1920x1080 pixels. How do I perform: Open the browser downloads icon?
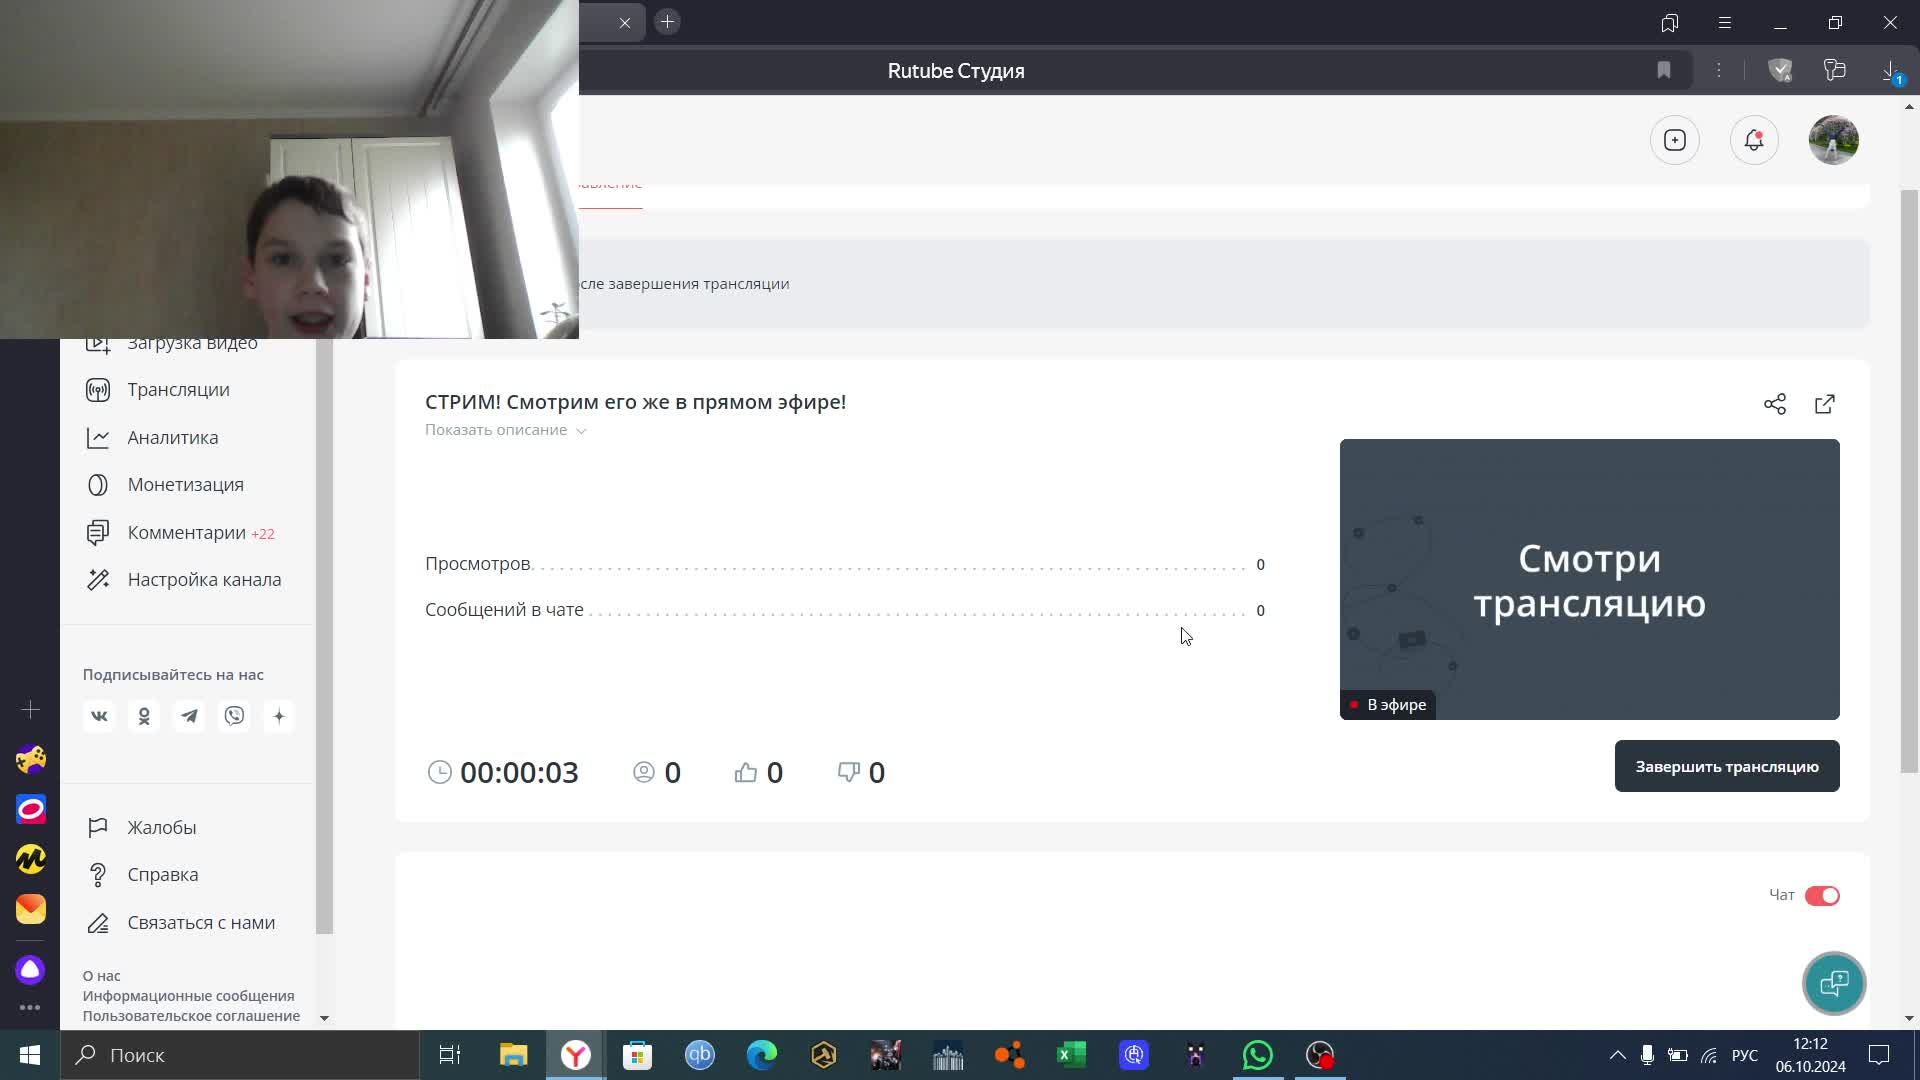pos(1890,70)
